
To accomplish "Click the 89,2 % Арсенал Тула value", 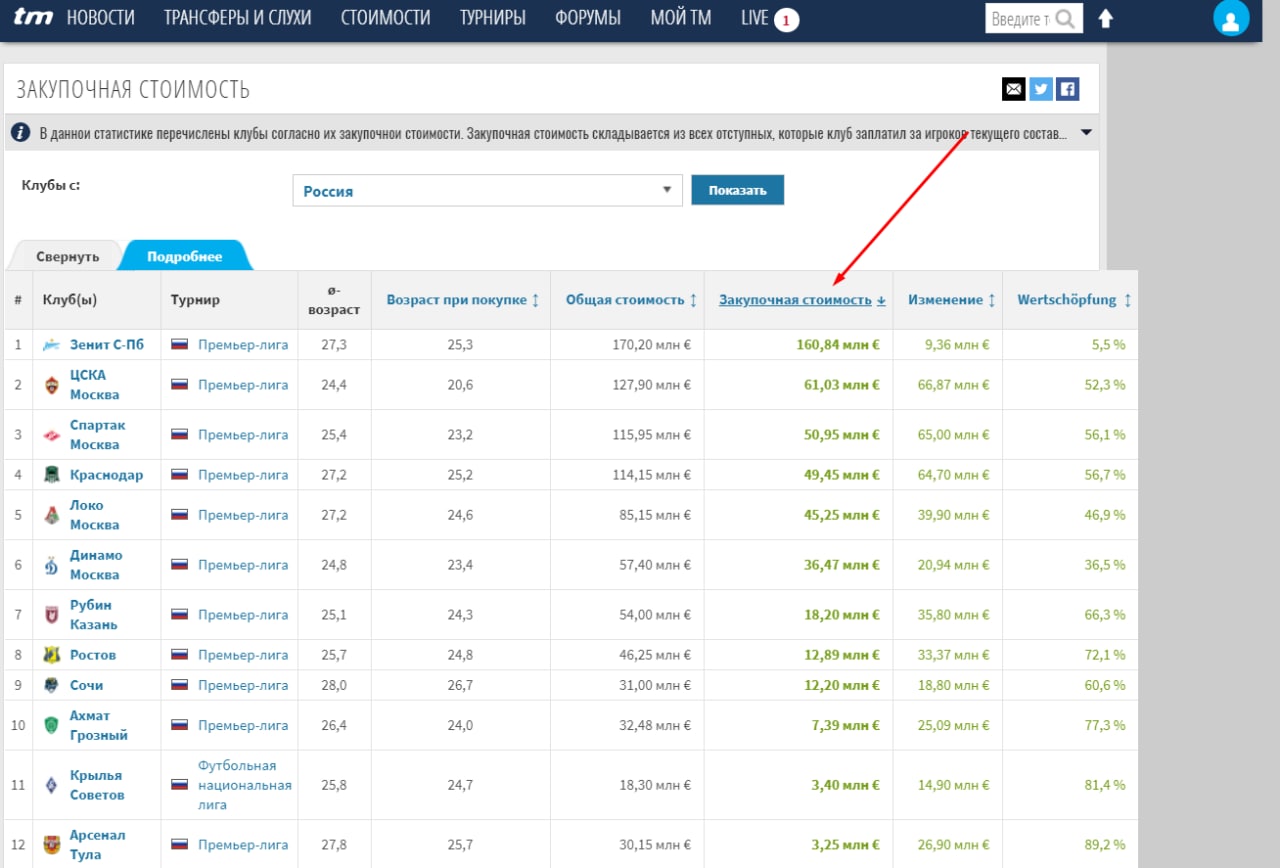I will (1104, 845).
